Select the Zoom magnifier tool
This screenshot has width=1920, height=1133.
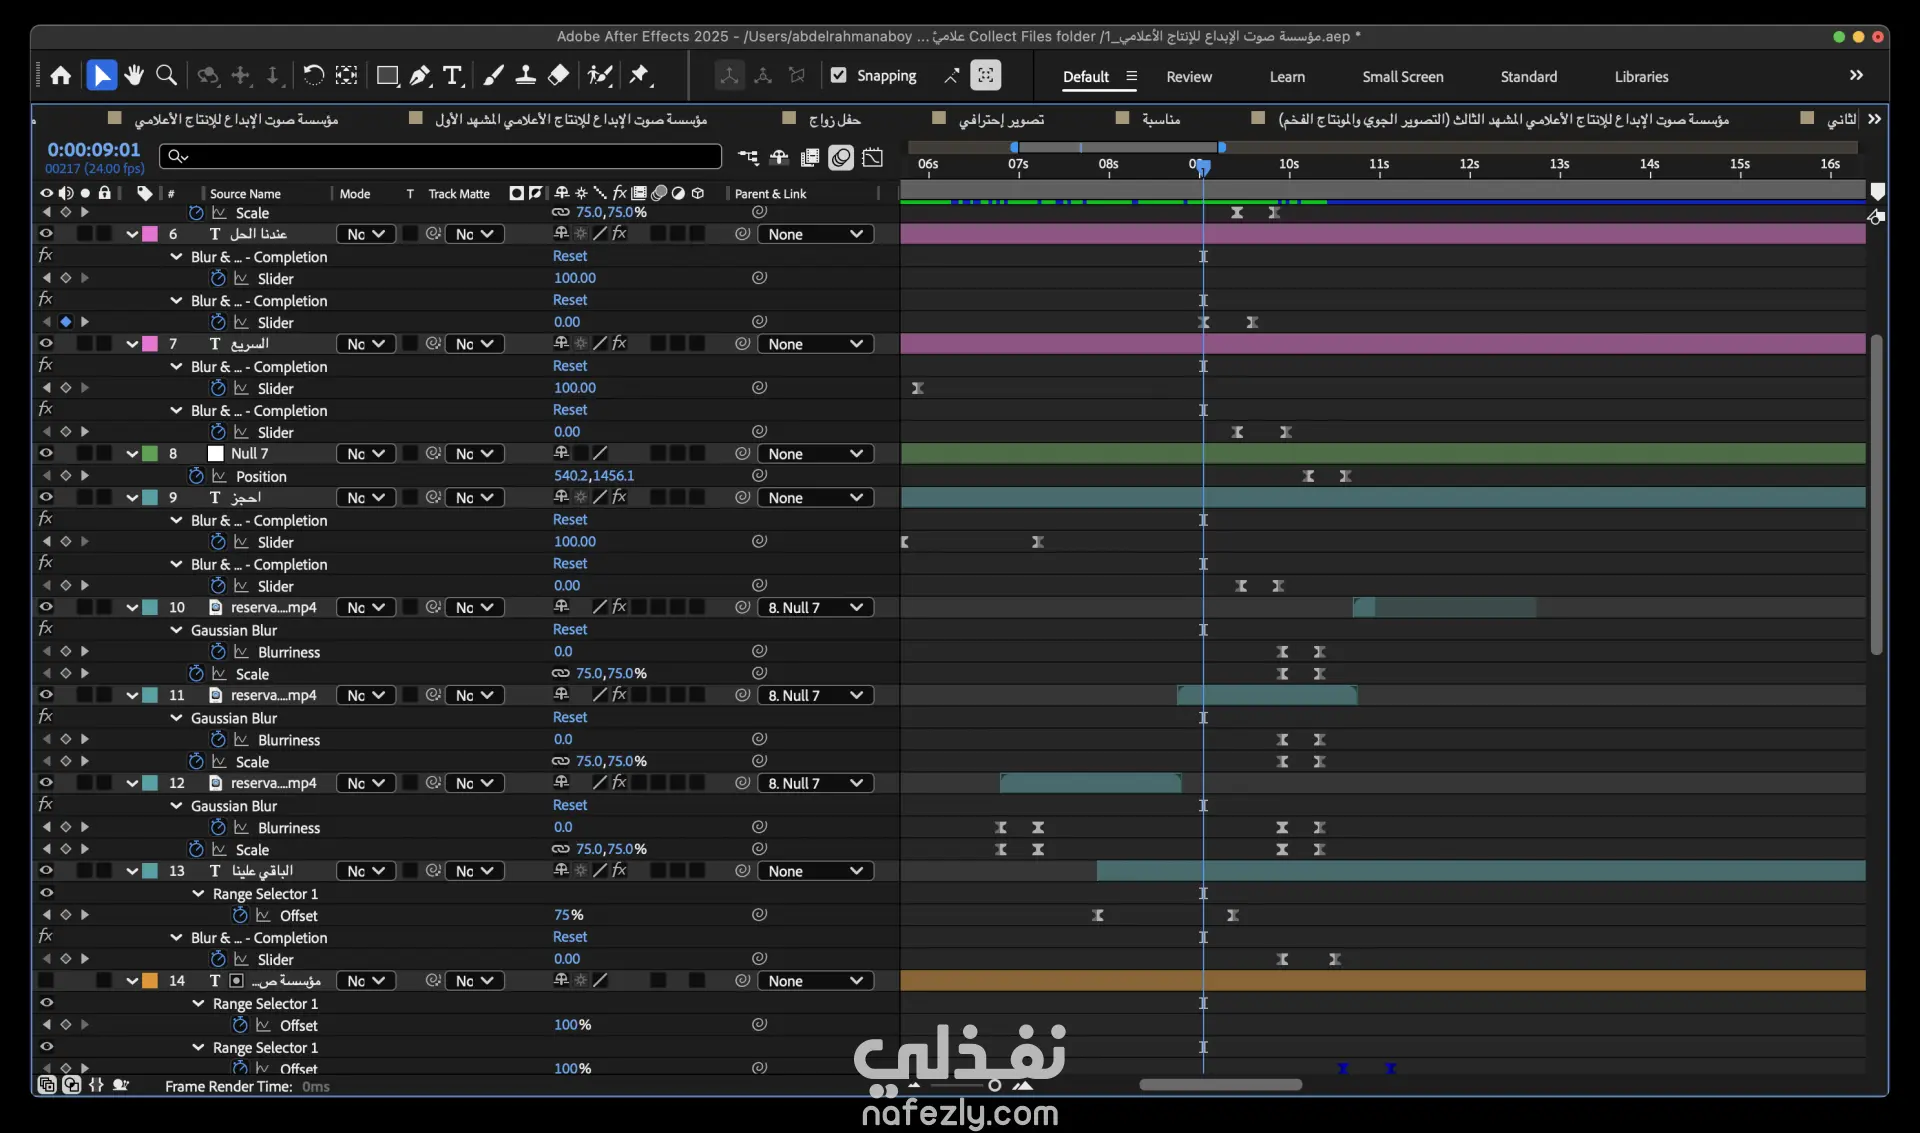167,76
